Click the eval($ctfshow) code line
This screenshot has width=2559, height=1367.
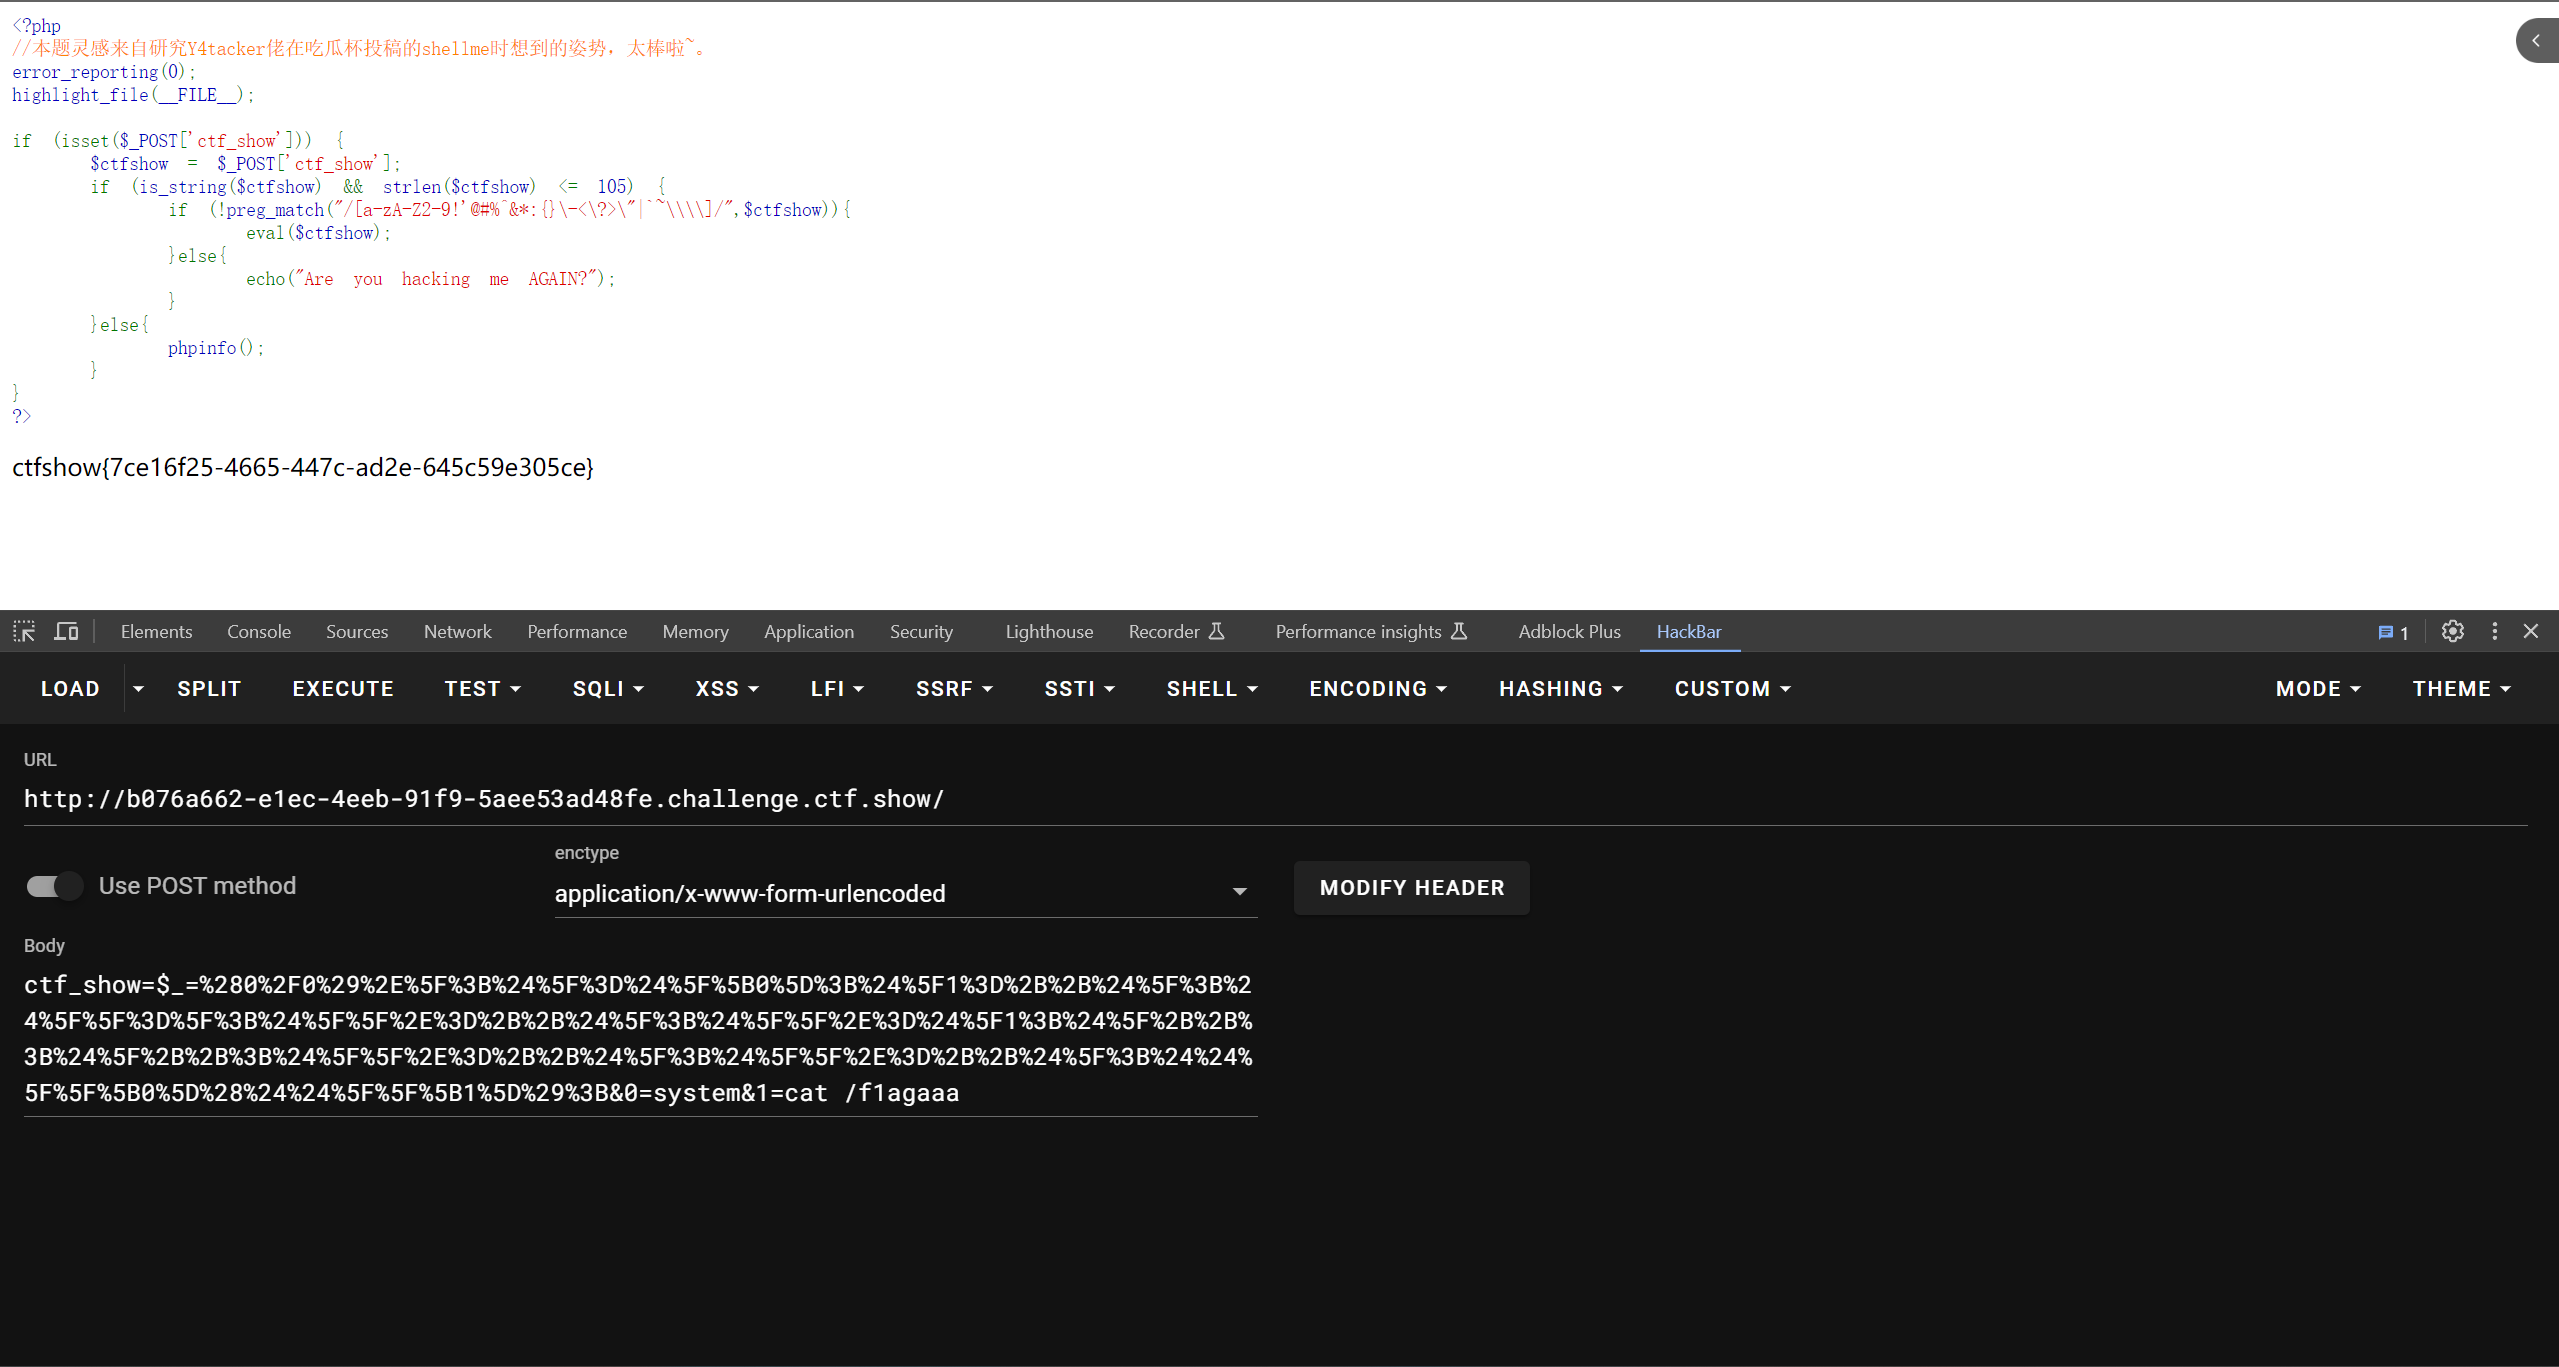318,233
